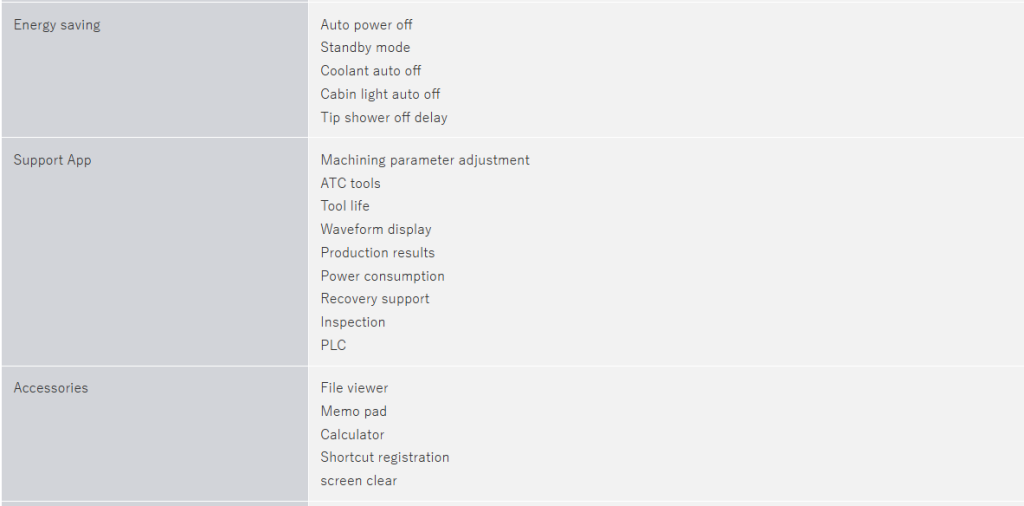Click Tip shower off delay text

tap(384, 117)
